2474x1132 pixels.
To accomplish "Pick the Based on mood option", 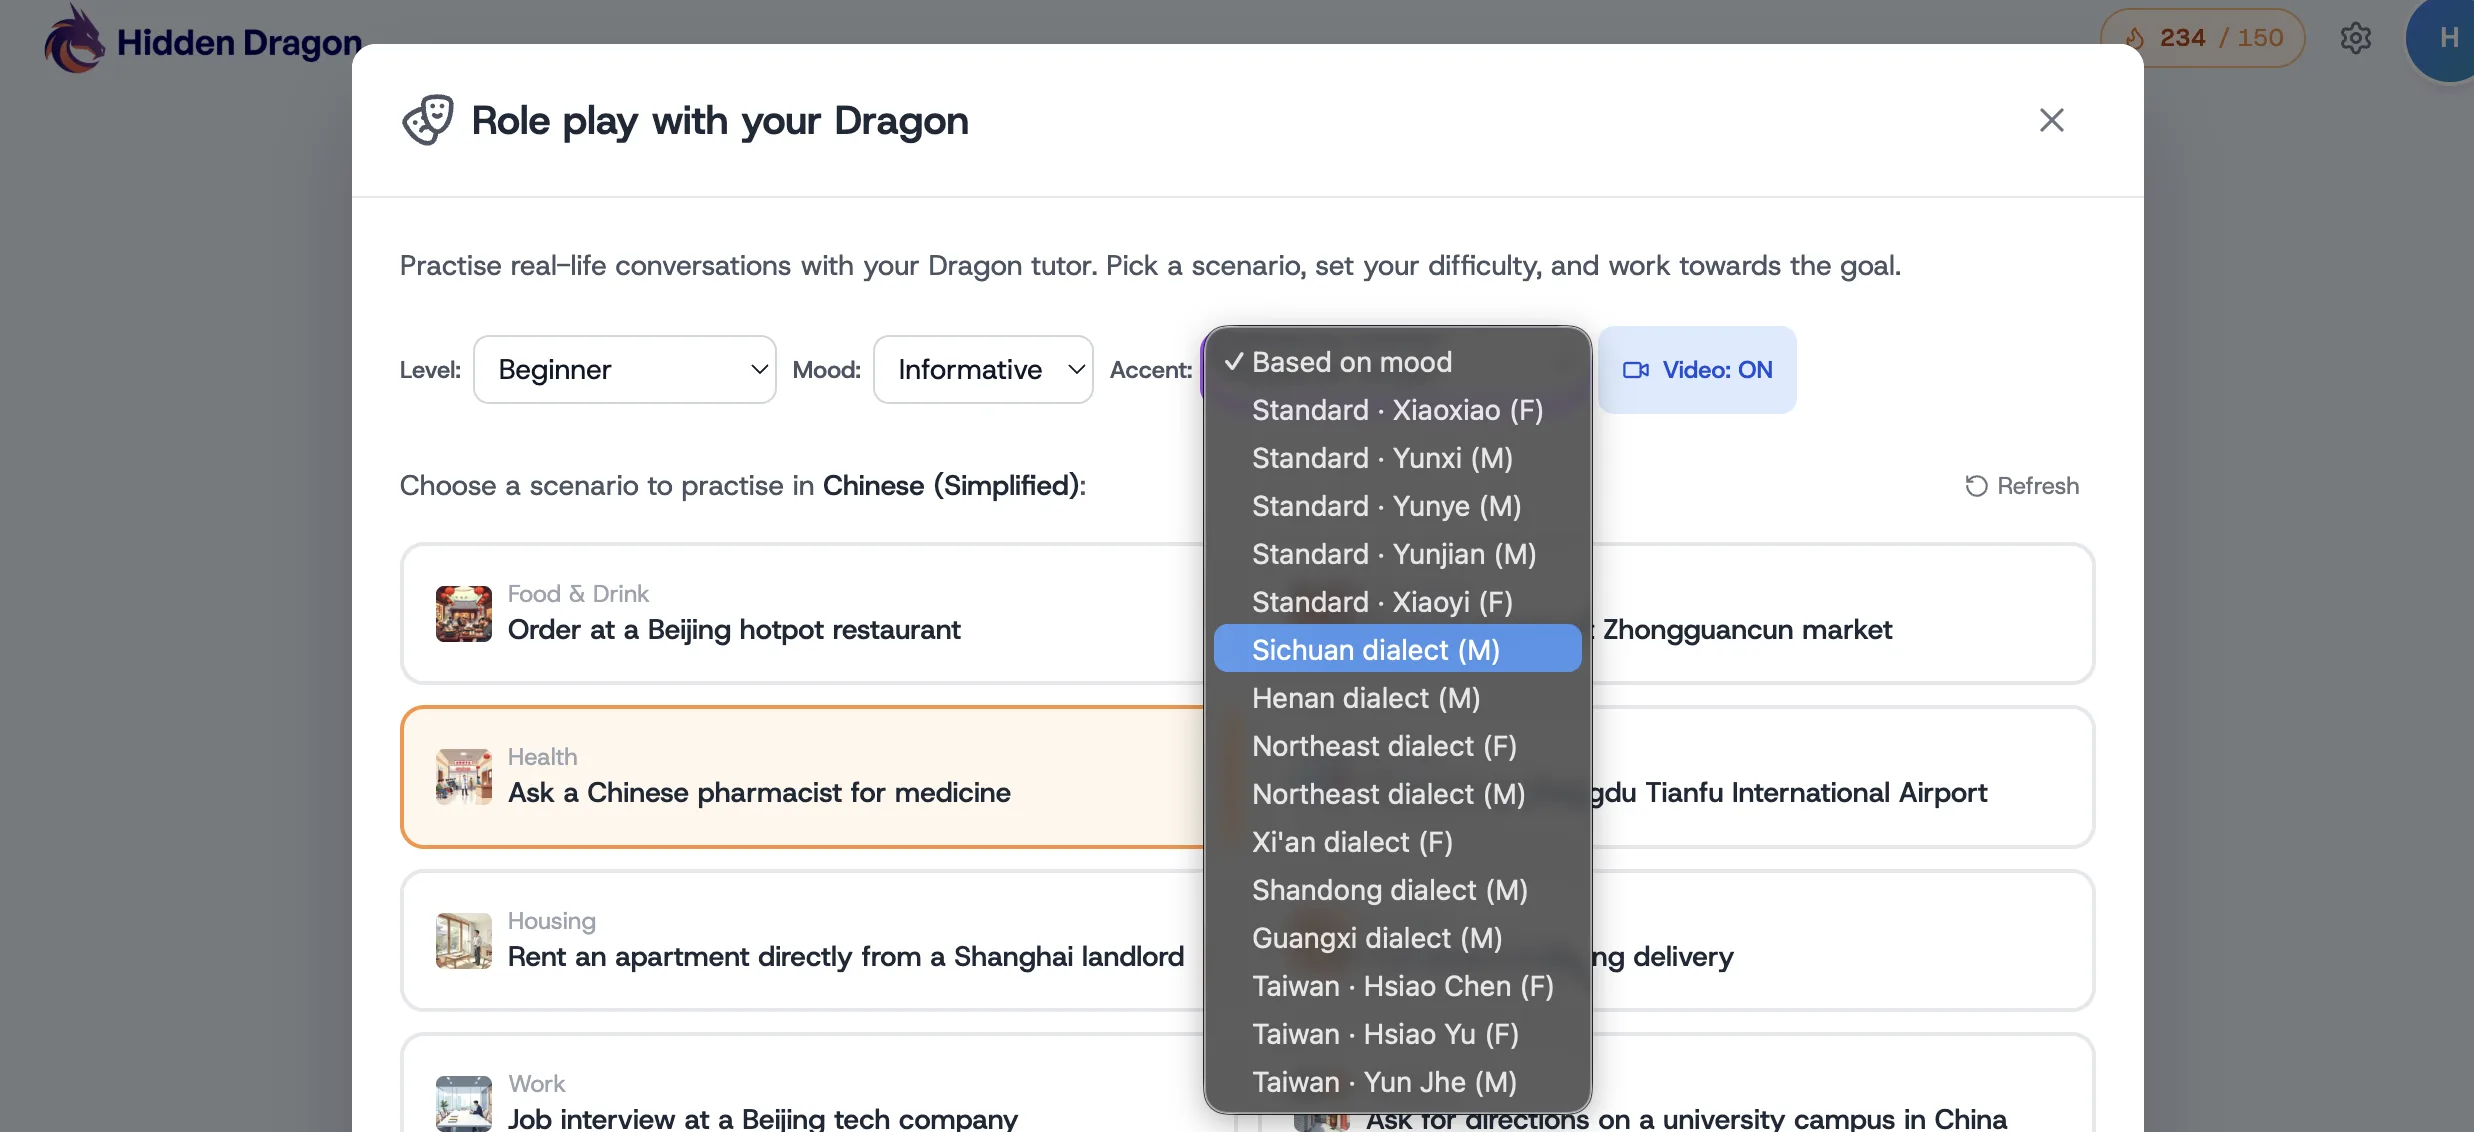I will 1350,362.
